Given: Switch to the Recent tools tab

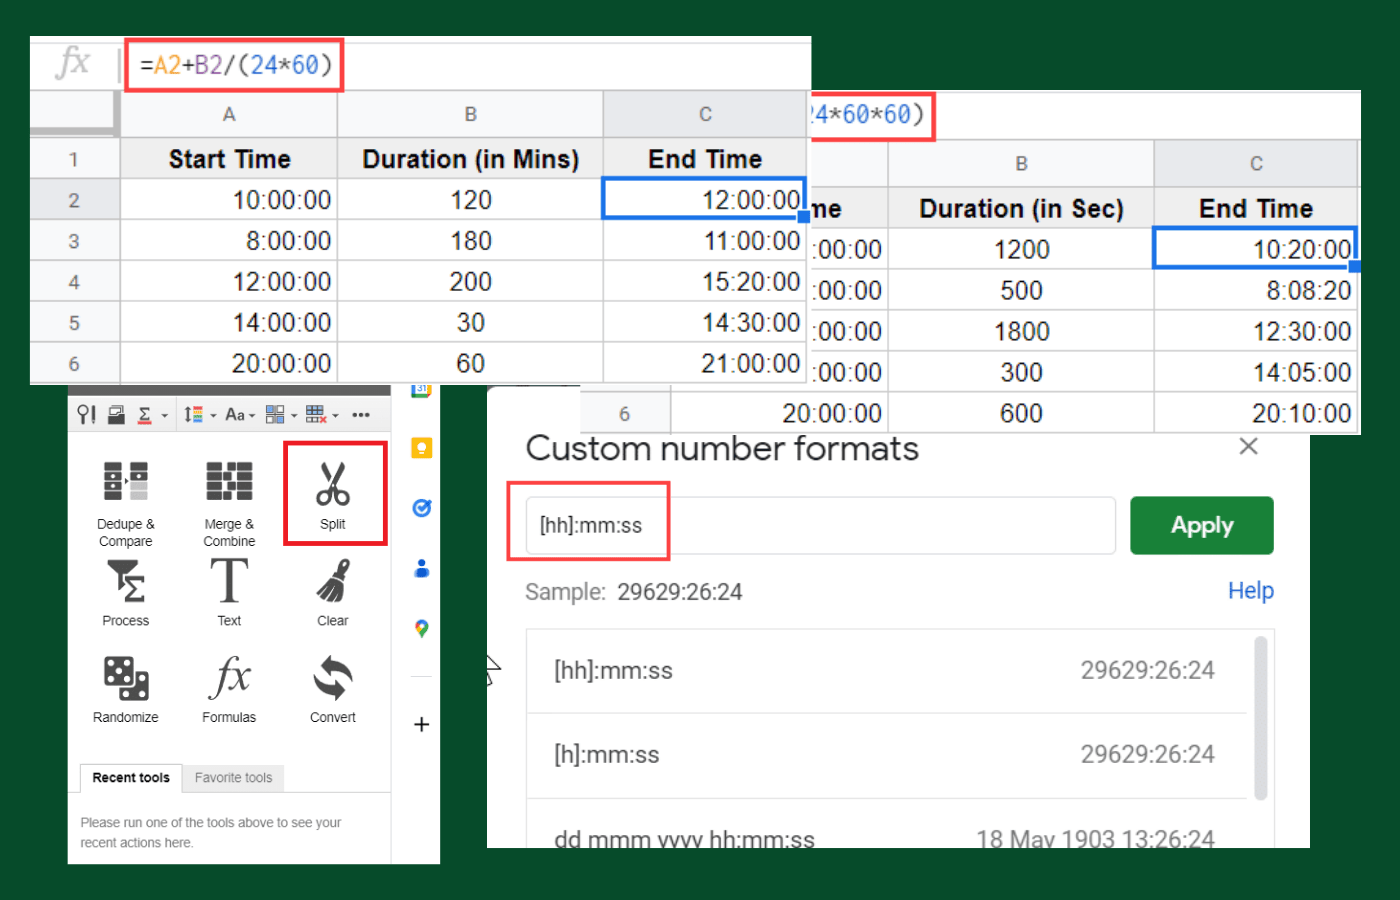Looking at the screenshot, I should click(130, 778).
